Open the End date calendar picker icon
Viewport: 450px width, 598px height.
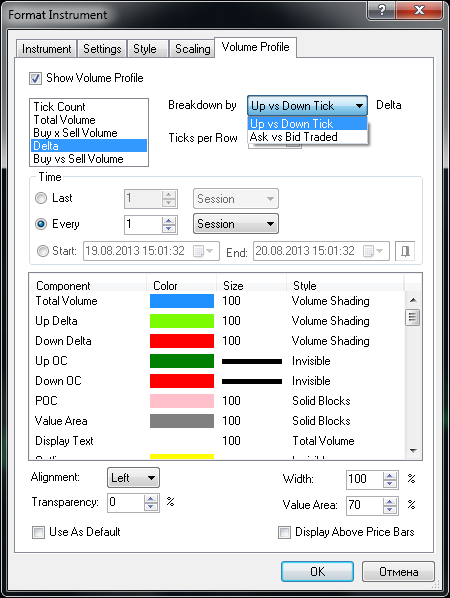point(373,251)
